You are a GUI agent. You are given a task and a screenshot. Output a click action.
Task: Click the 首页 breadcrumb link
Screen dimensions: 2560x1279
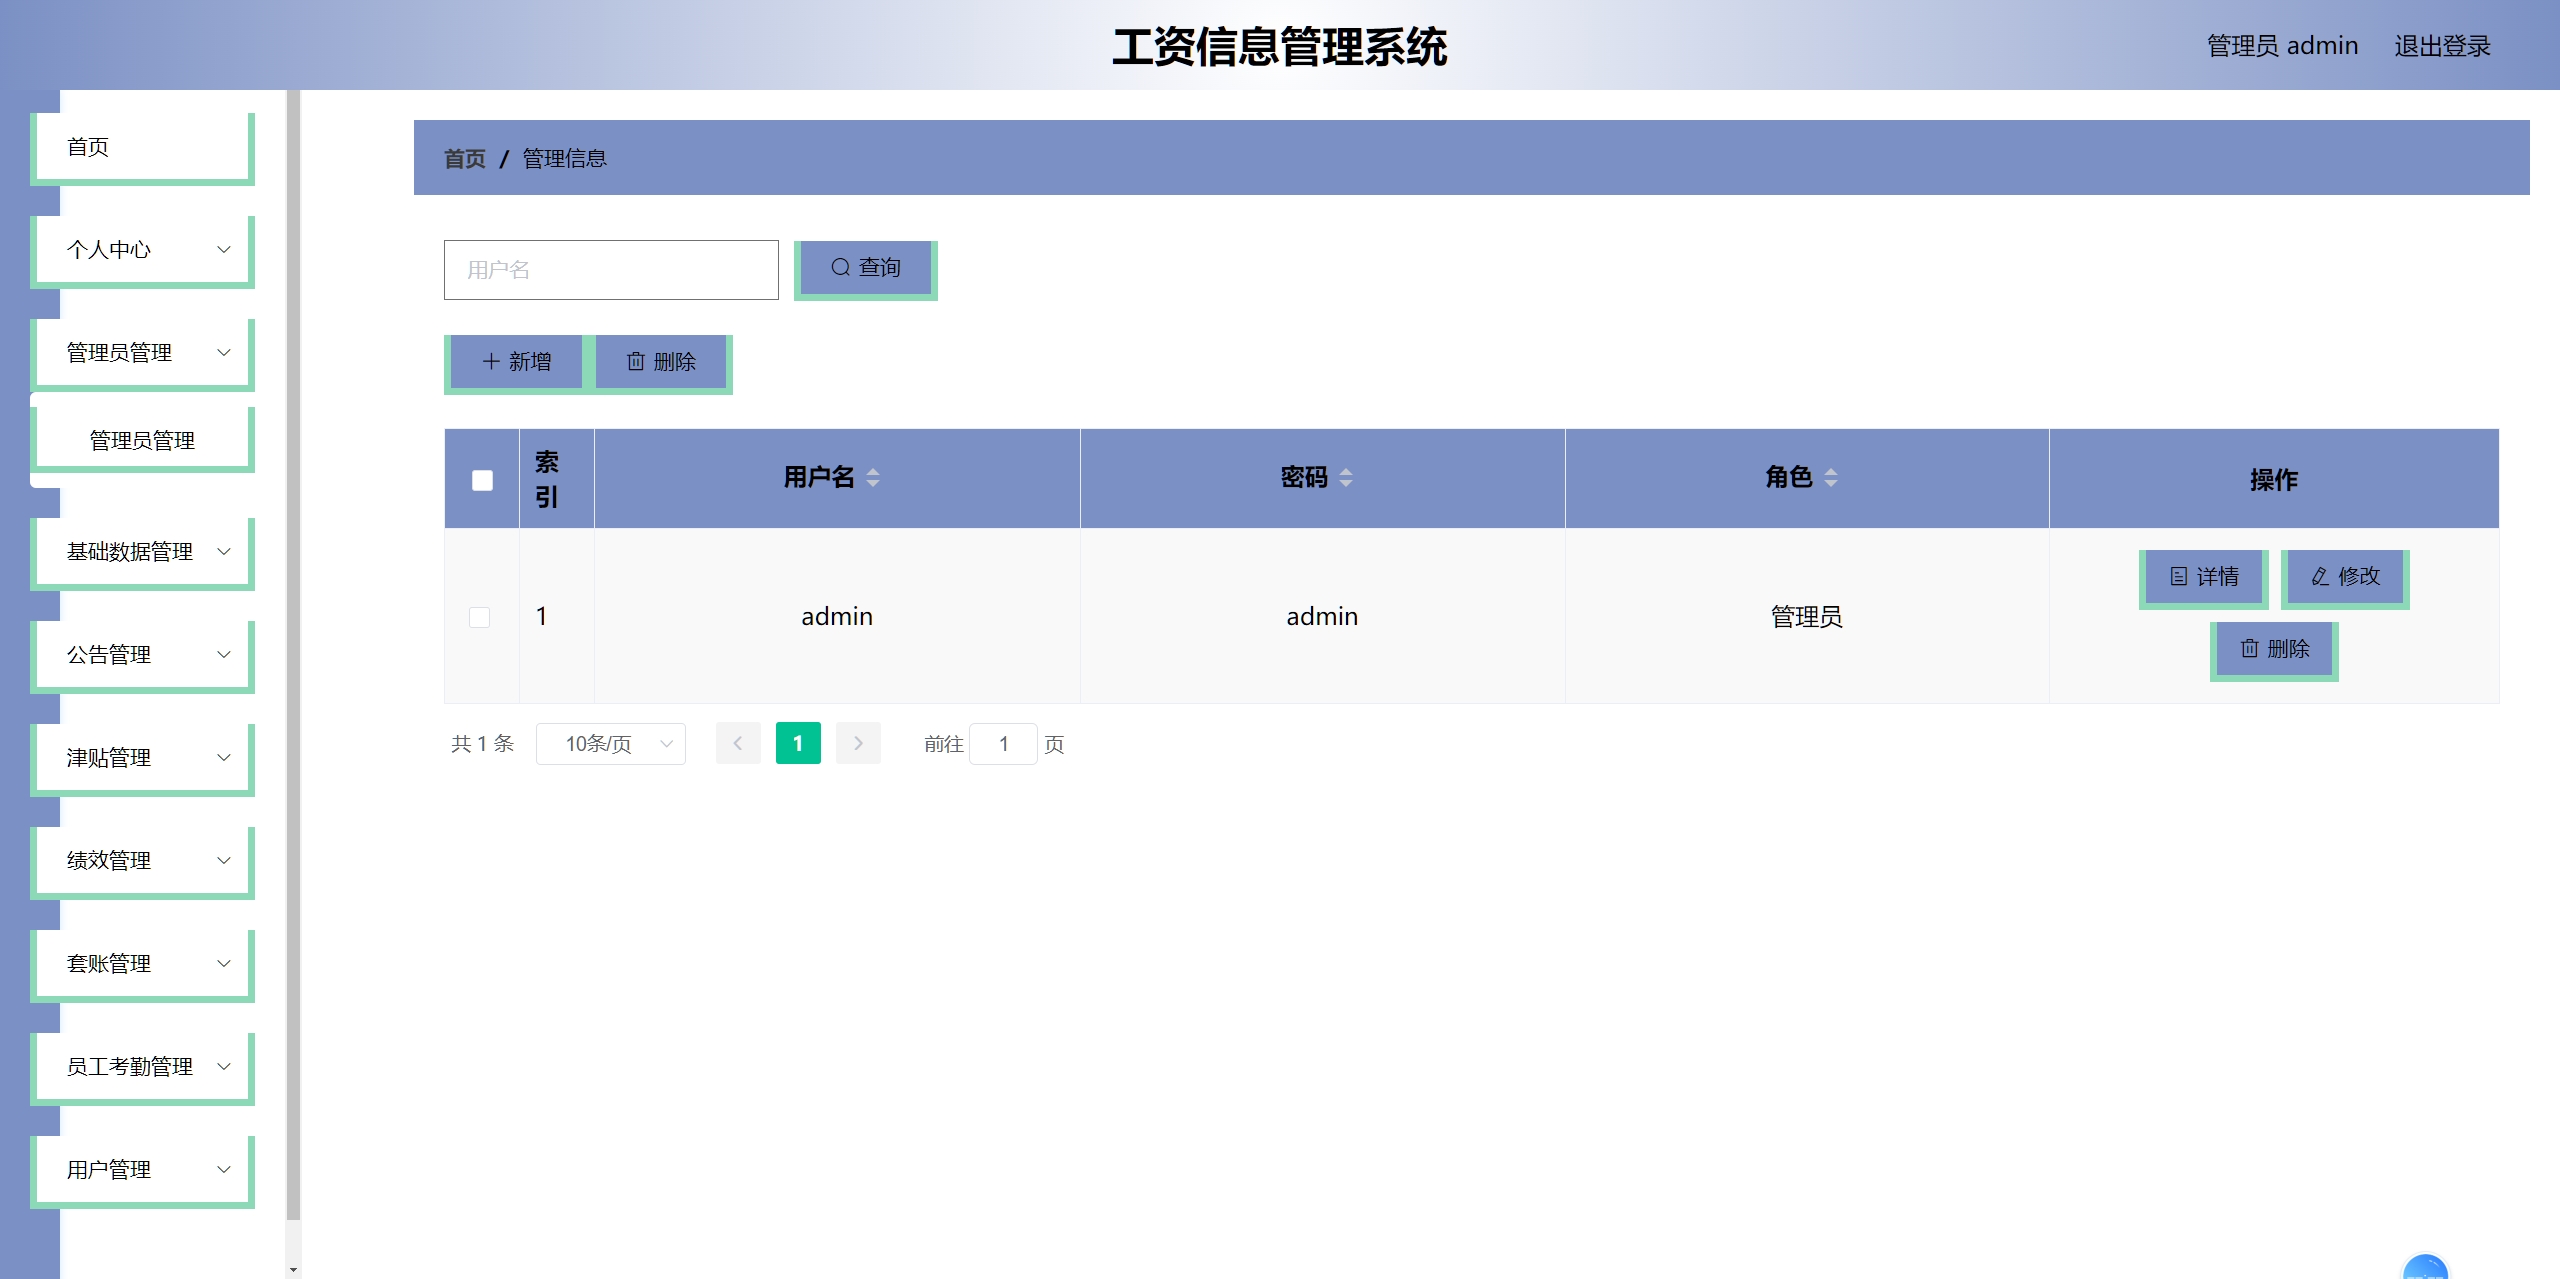click(465, 159)
